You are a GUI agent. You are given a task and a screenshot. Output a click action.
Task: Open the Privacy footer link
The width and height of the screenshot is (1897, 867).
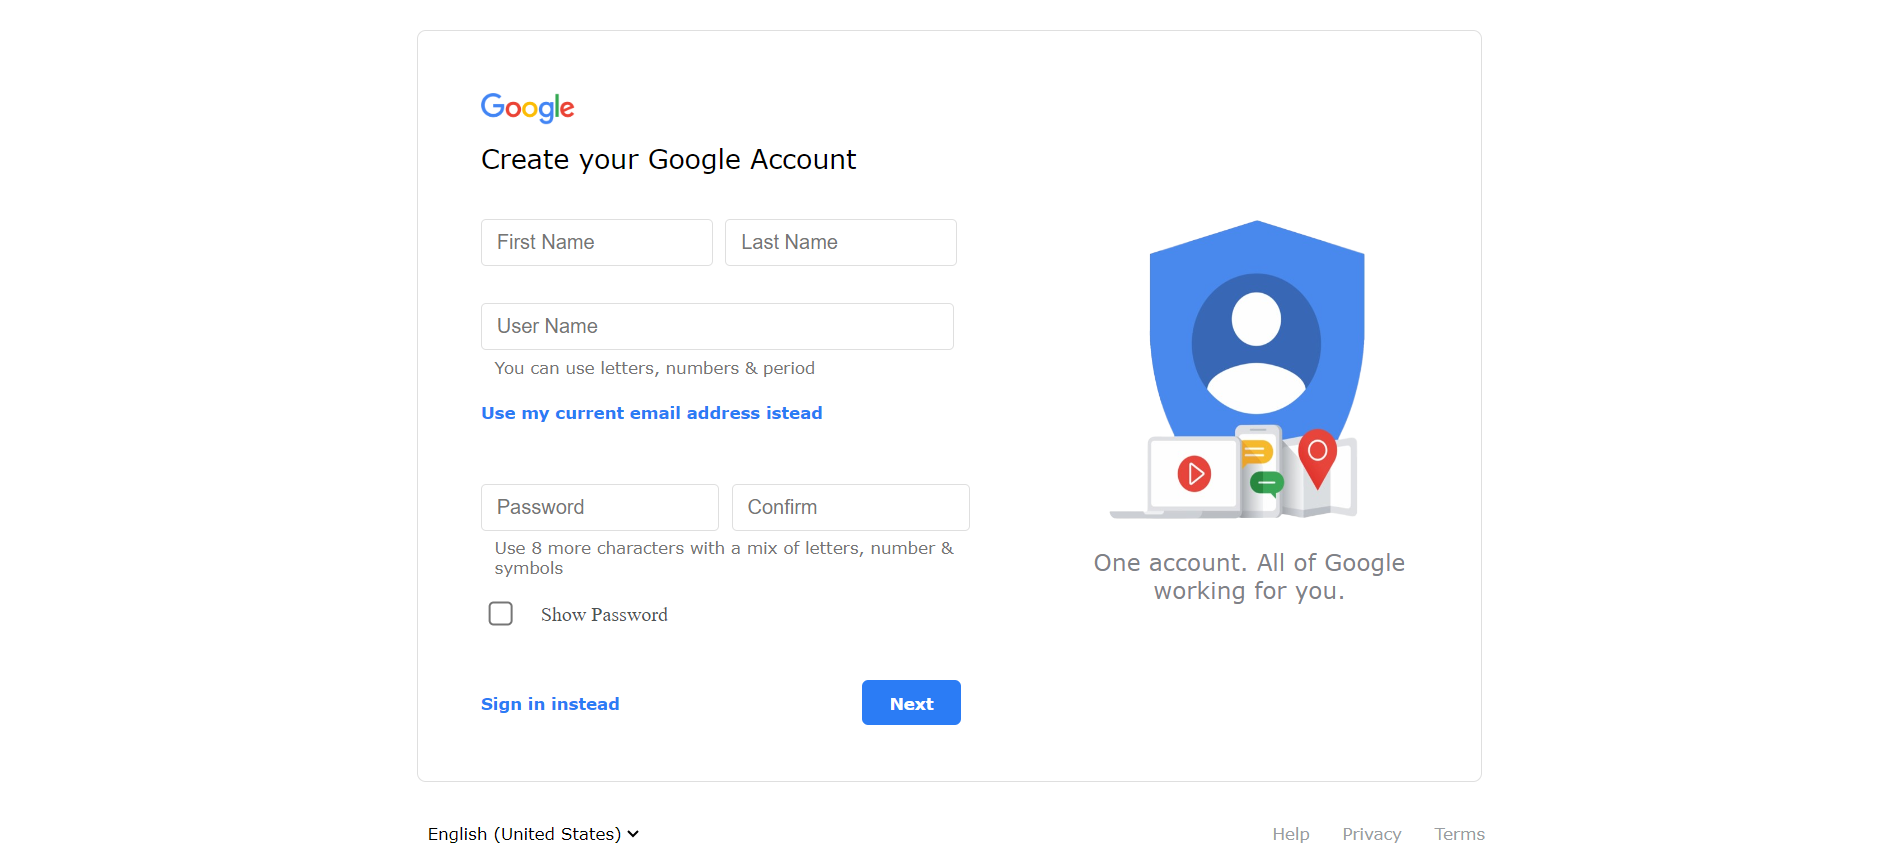[x=1372, y=834]
